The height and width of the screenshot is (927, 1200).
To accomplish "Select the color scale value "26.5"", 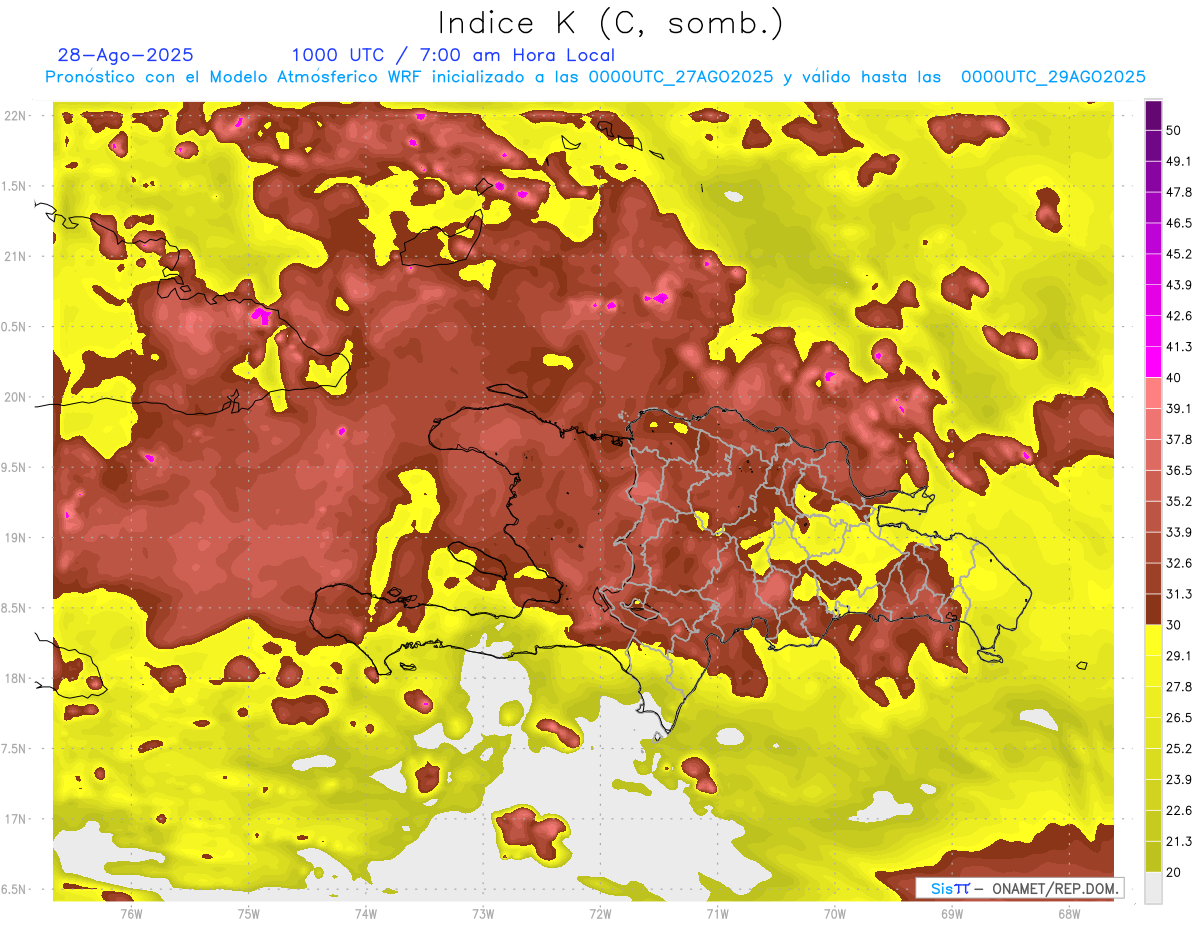I will coord(1178,718).
